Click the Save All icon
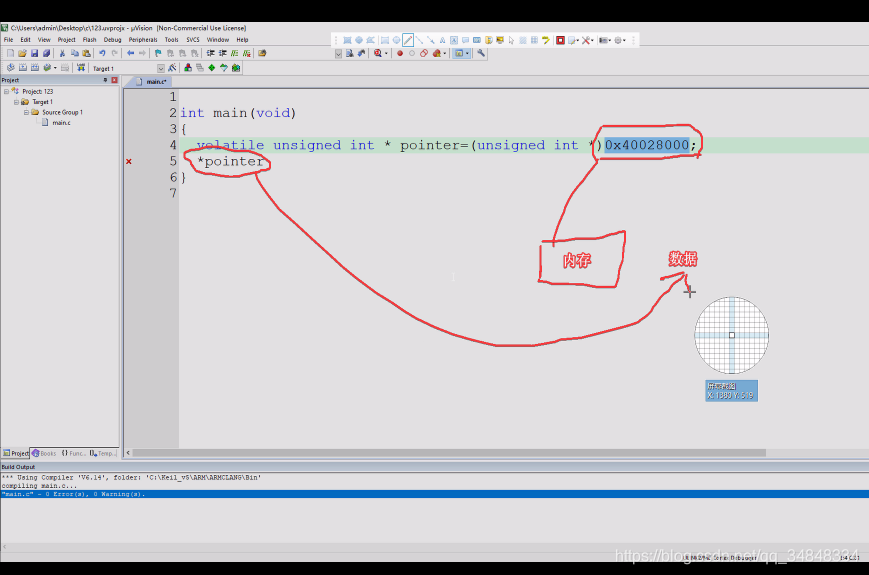 pyautogui.click(x=47, y=53)
